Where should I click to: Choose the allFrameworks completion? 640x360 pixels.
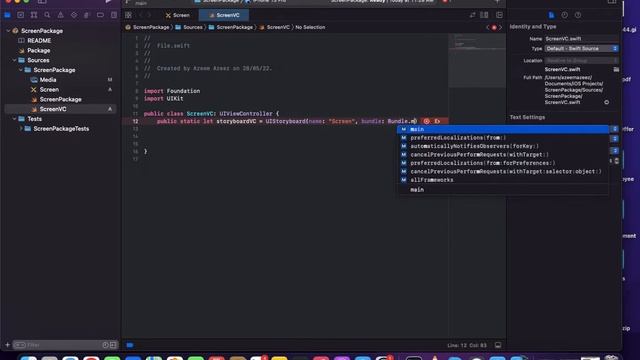[x=503, y=180]
